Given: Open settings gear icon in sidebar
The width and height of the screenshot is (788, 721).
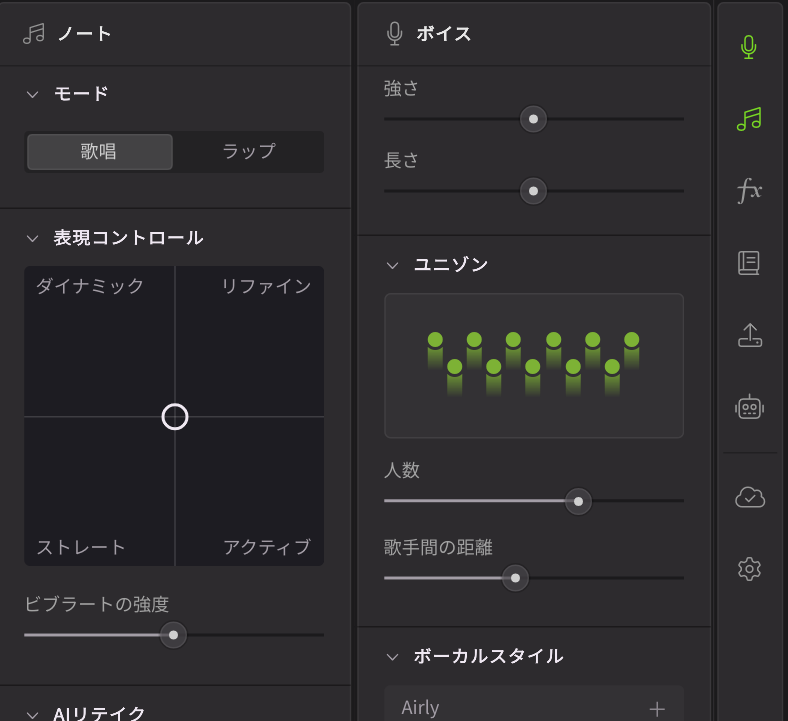Looking at the screenshot, I should click(749, 569).
